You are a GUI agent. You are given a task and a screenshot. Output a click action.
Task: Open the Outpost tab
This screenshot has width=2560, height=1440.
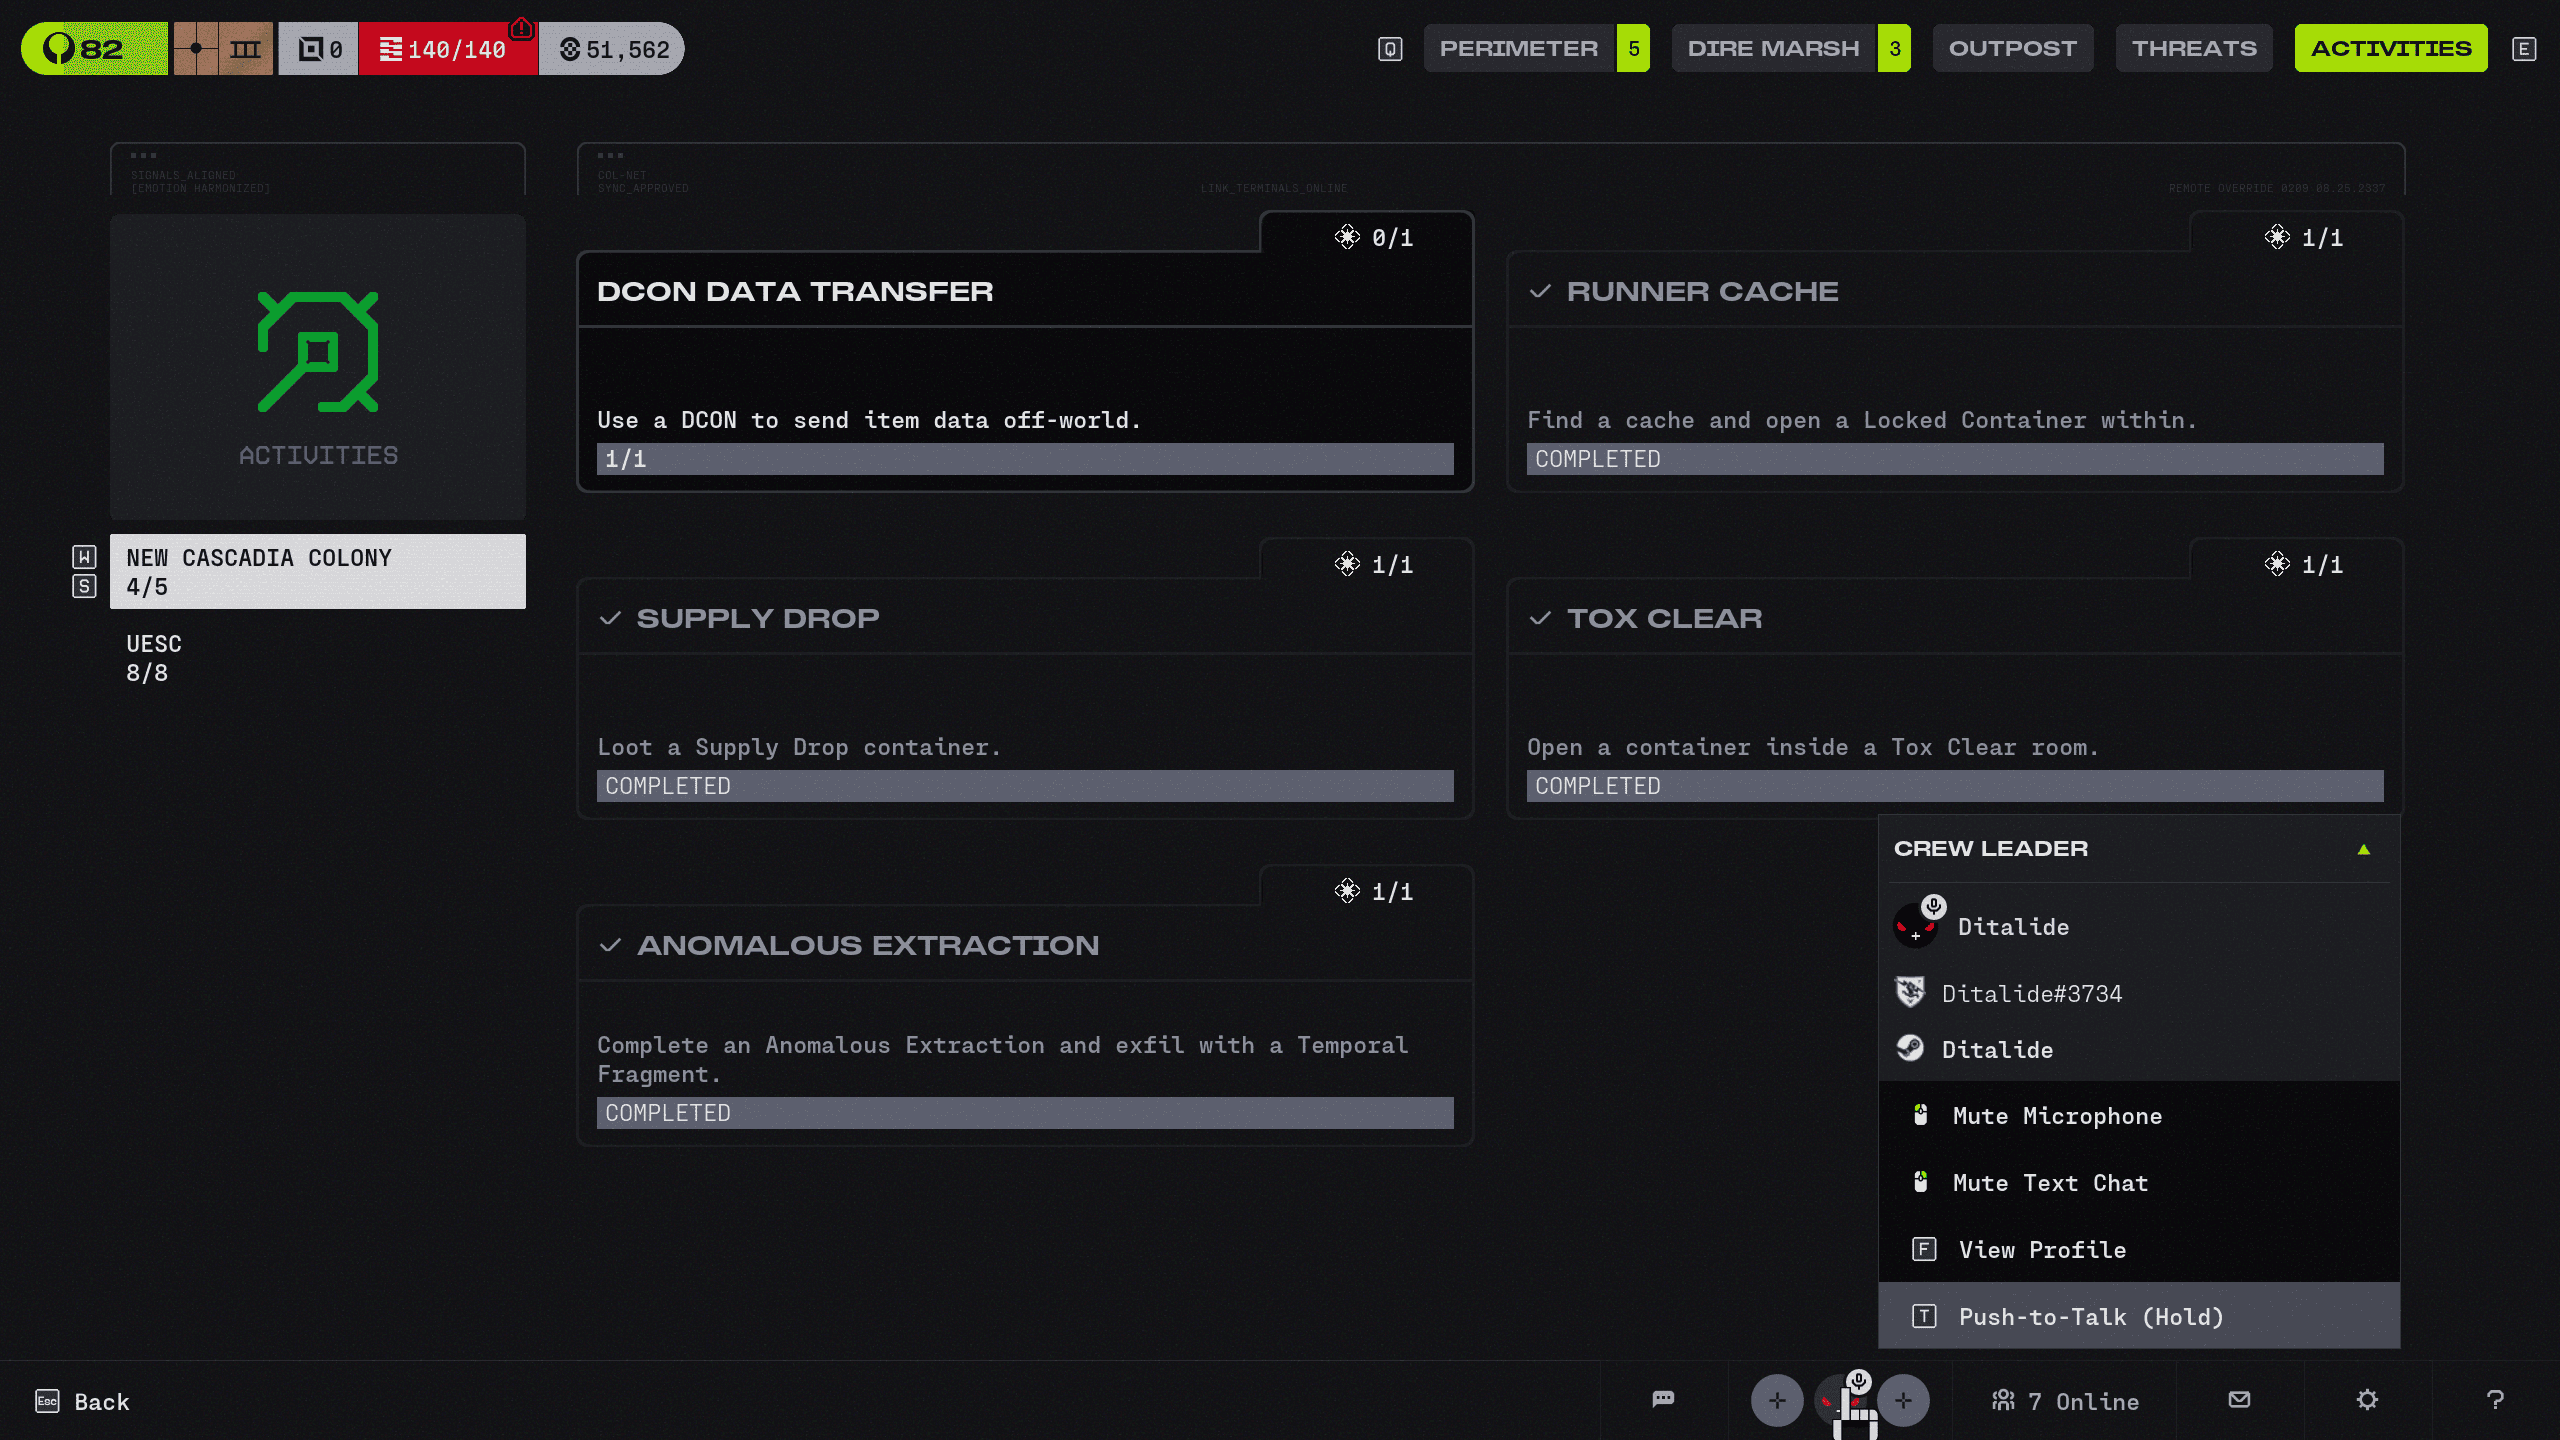[x=2012, y=48]
